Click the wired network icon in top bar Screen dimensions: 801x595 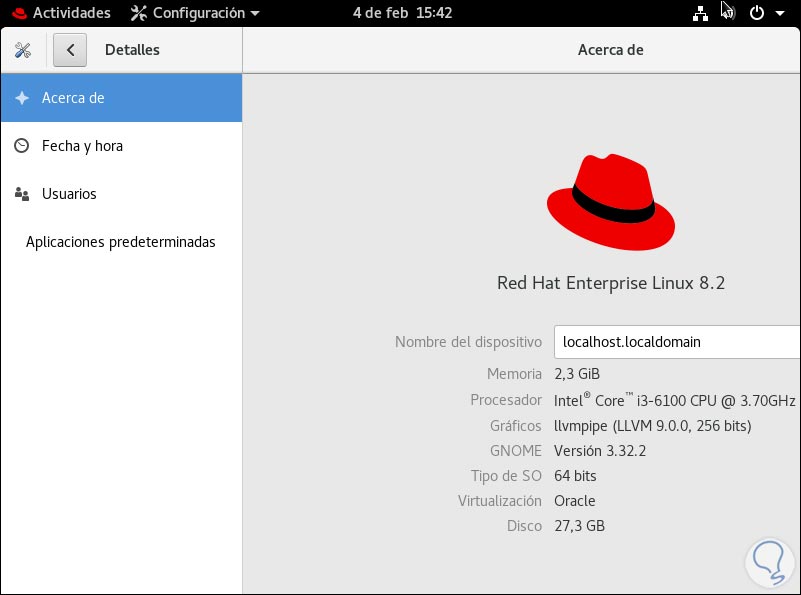point(700,13)
